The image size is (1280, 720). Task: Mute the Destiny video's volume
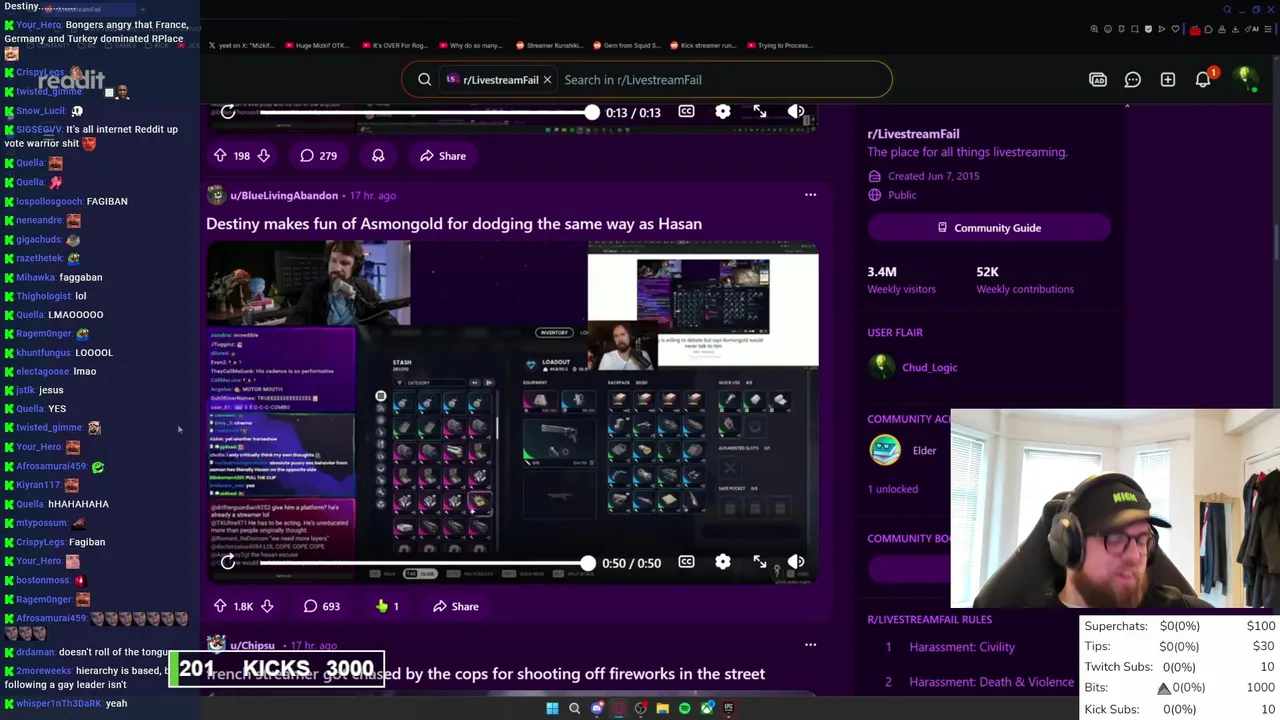(796, 562)
